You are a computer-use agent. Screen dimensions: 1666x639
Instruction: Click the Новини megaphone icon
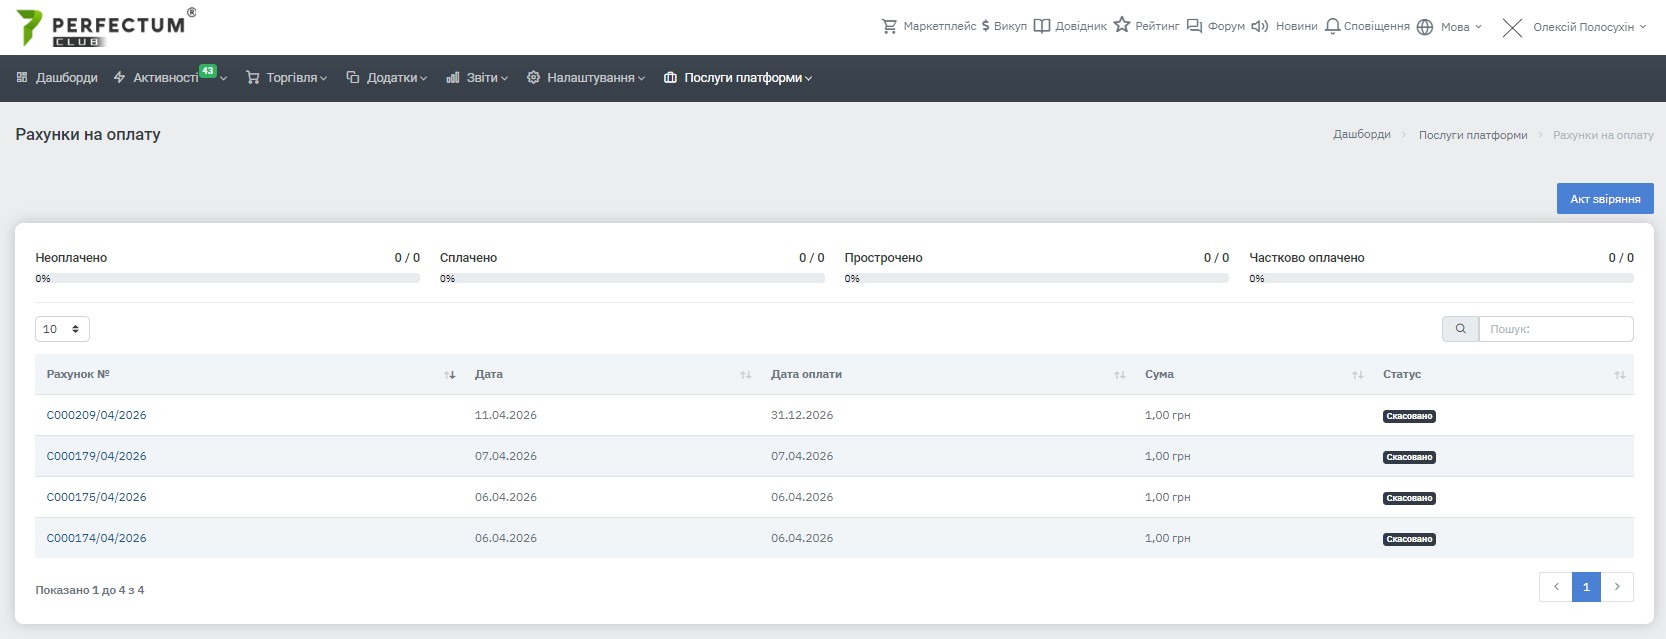click(x=1260, y=26)
